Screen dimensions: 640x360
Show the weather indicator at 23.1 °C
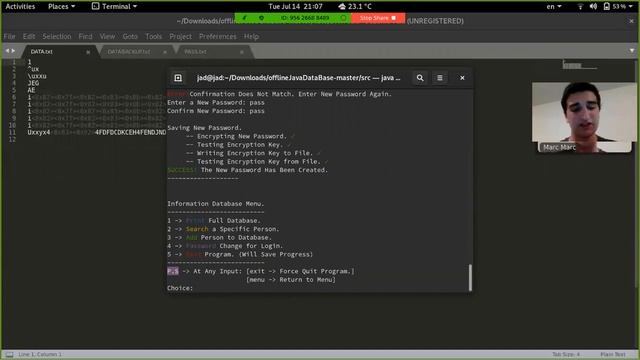[x=355, y=7]
